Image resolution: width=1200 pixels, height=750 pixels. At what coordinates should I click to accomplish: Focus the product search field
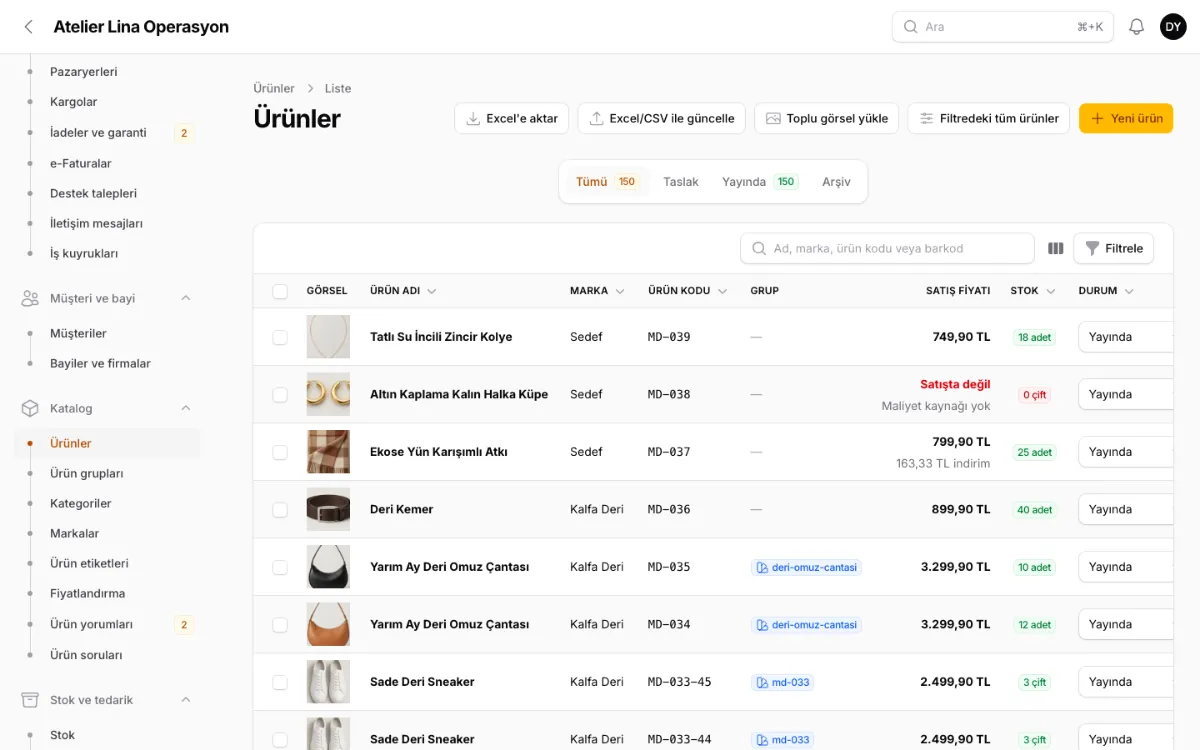click(x=887, y=248)
